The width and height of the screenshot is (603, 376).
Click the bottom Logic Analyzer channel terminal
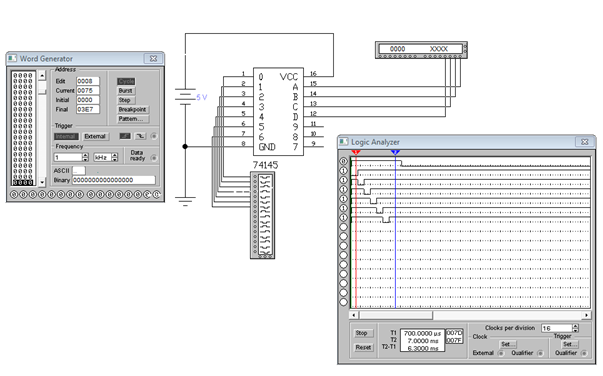click(x=343, y=302)
